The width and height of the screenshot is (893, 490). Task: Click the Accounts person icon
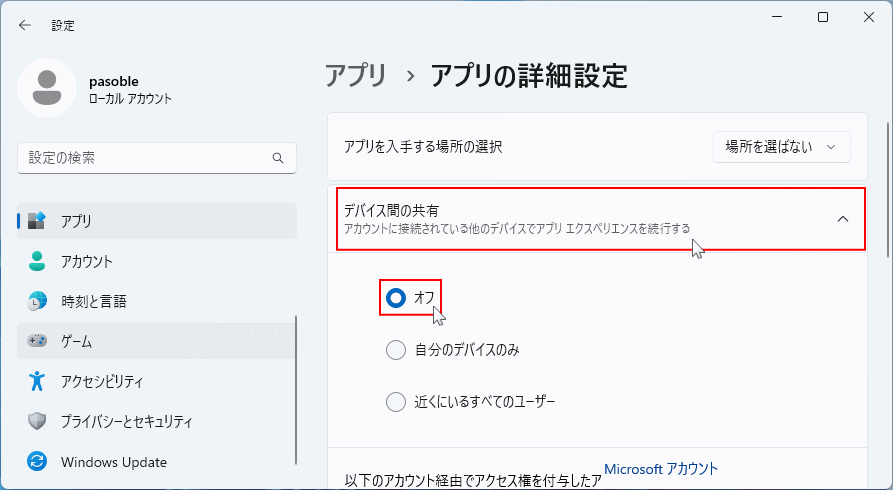click(38, 261)
